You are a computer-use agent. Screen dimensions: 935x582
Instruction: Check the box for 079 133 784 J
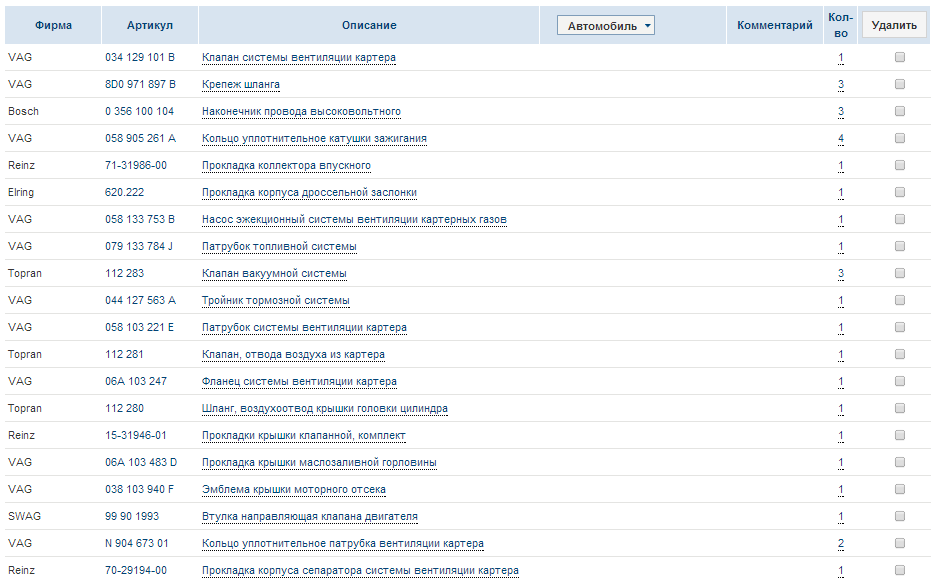click(x=900, y=246)
